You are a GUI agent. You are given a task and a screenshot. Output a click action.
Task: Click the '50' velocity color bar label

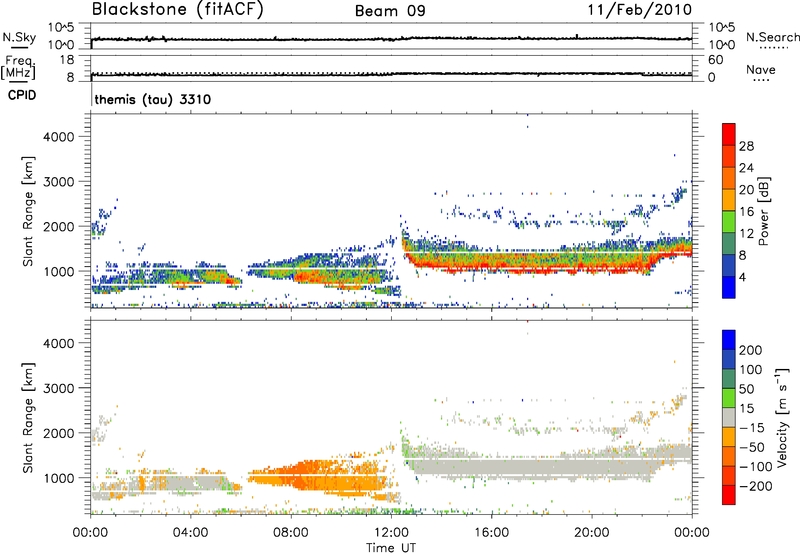[746, 389]
